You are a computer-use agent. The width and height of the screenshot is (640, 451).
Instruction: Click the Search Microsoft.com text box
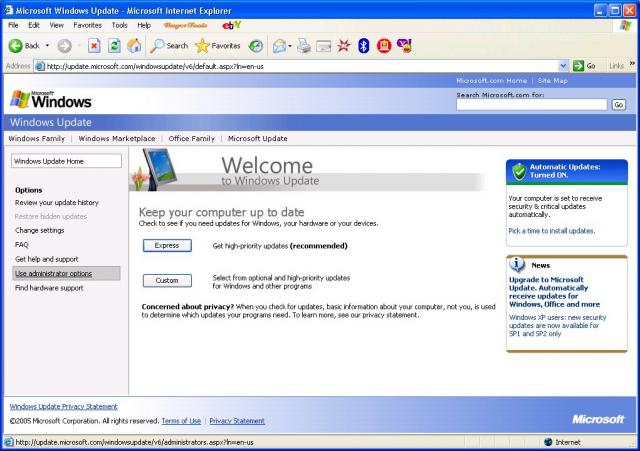(x=531, y=105)
